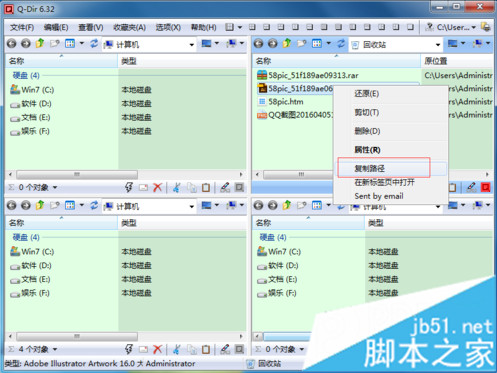Click red square icon in Recycle Bin status bar
Screen dimensions: 497x373
tap(486, 187)
